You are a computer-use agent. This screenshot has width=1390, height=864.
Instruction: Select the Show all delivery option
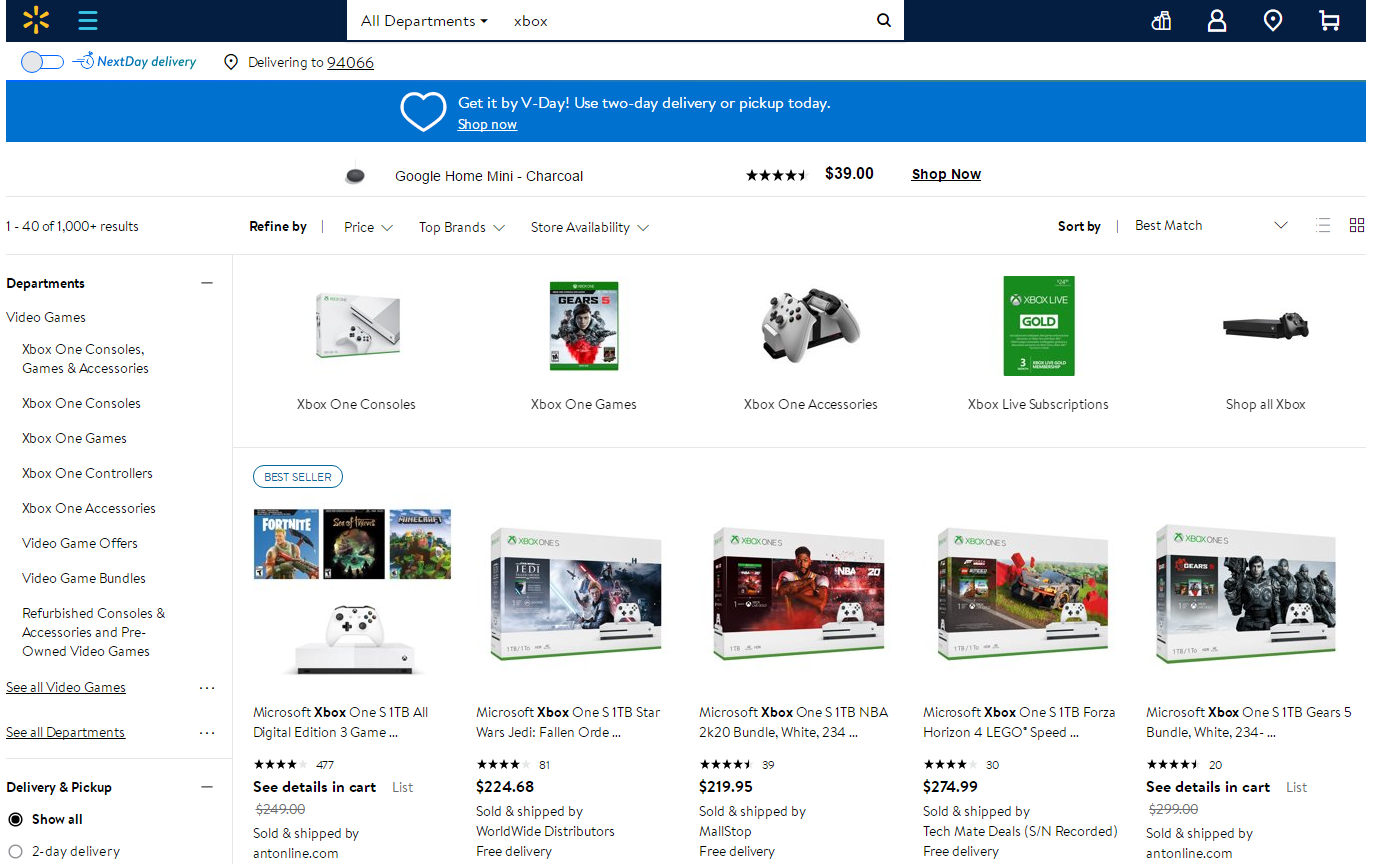coord(15,820)
